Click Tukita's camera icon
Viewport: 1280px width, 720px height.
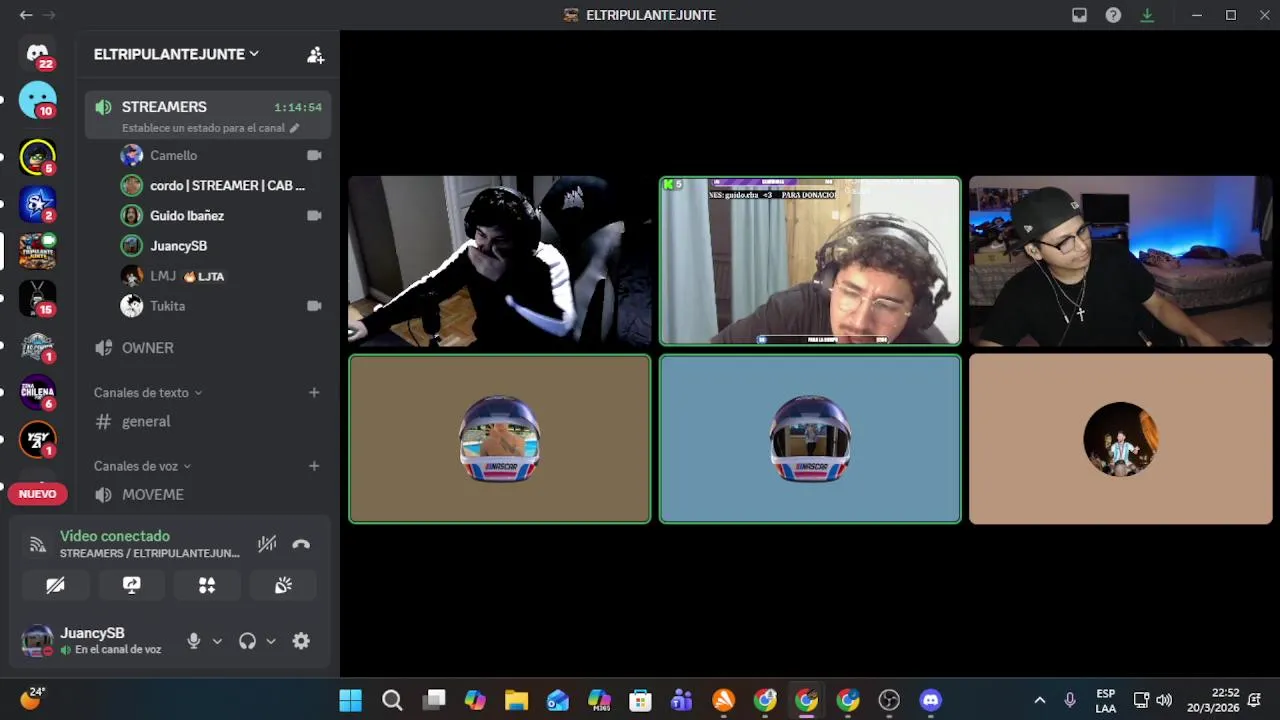pos(314,306)
